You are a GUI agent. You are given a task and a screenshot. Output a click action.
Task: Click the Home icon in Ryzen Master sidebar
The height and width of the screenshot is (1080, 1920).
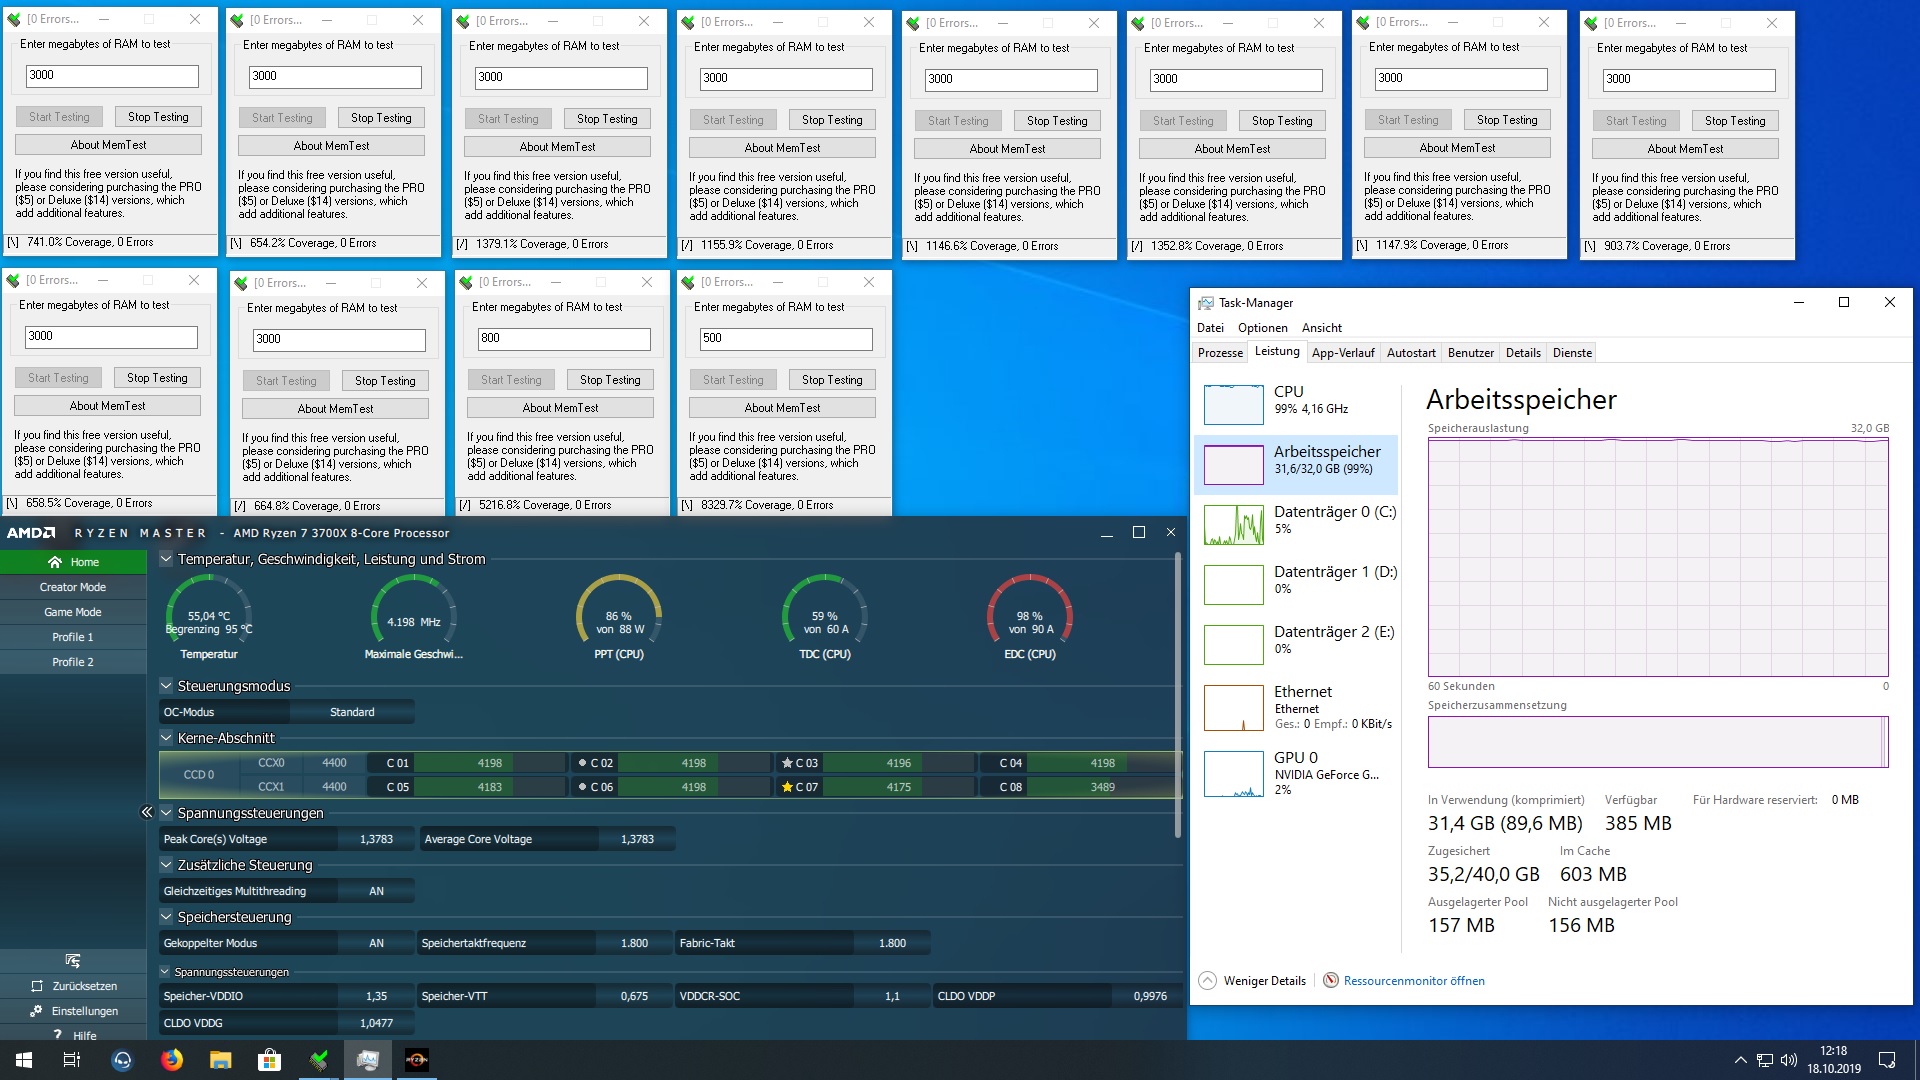pyautogui.click(x=55, y=562)
